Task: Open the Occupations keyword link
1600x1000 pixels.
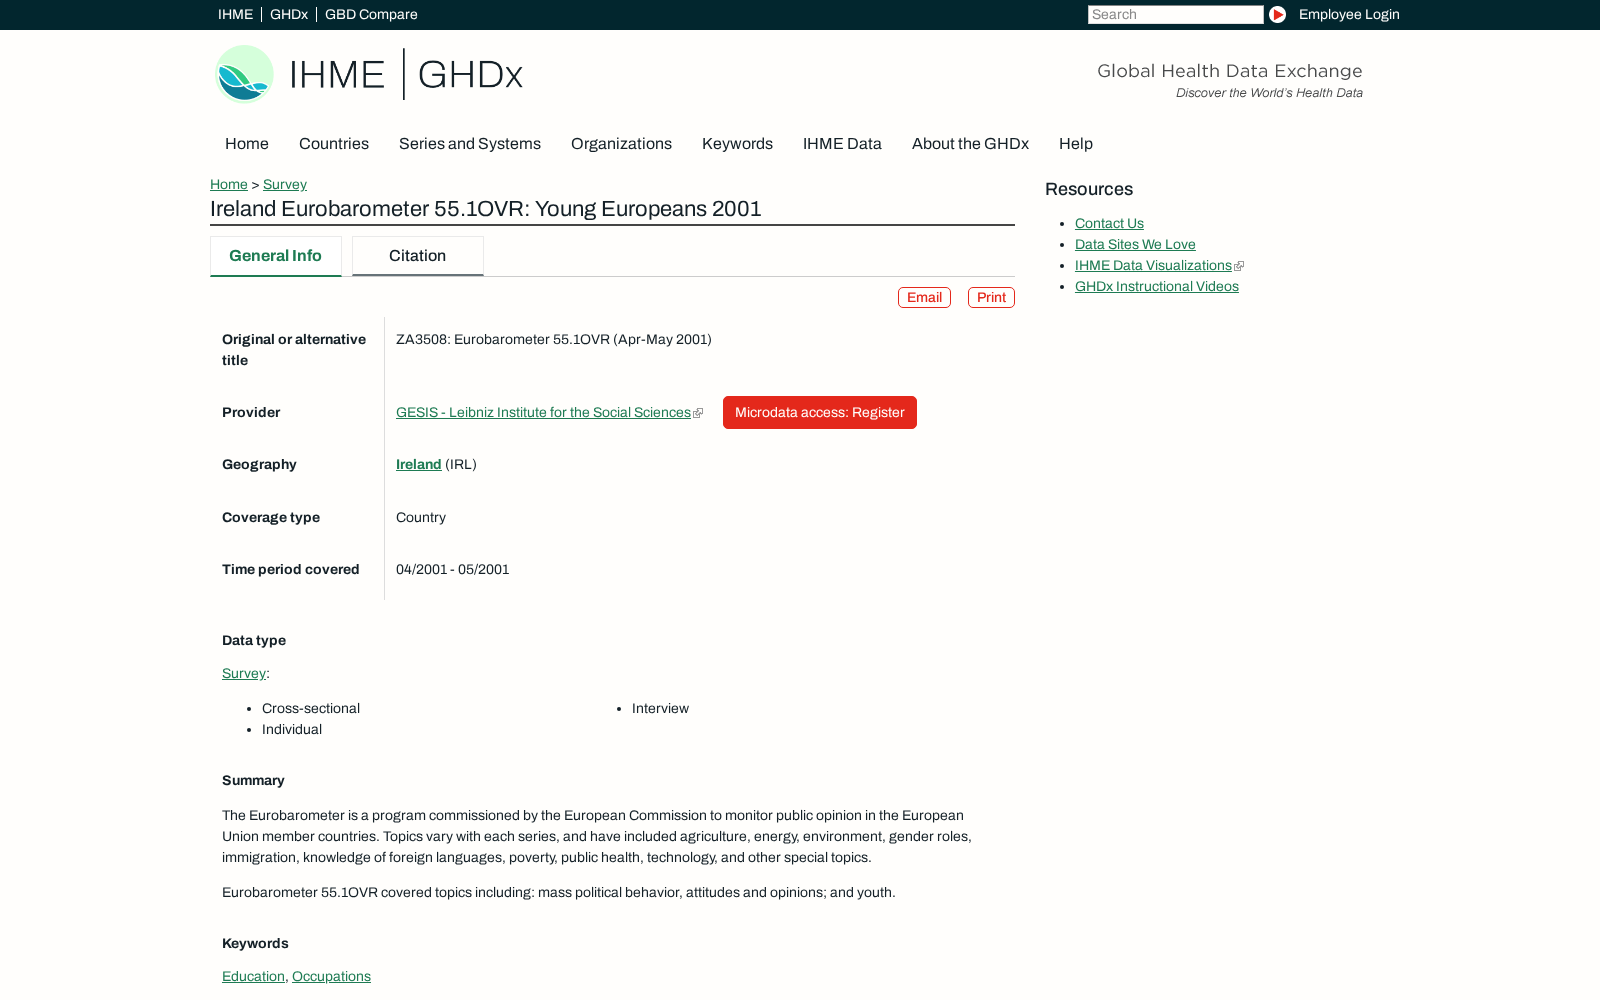Action: pyautogui.click(x=331, y=977)
